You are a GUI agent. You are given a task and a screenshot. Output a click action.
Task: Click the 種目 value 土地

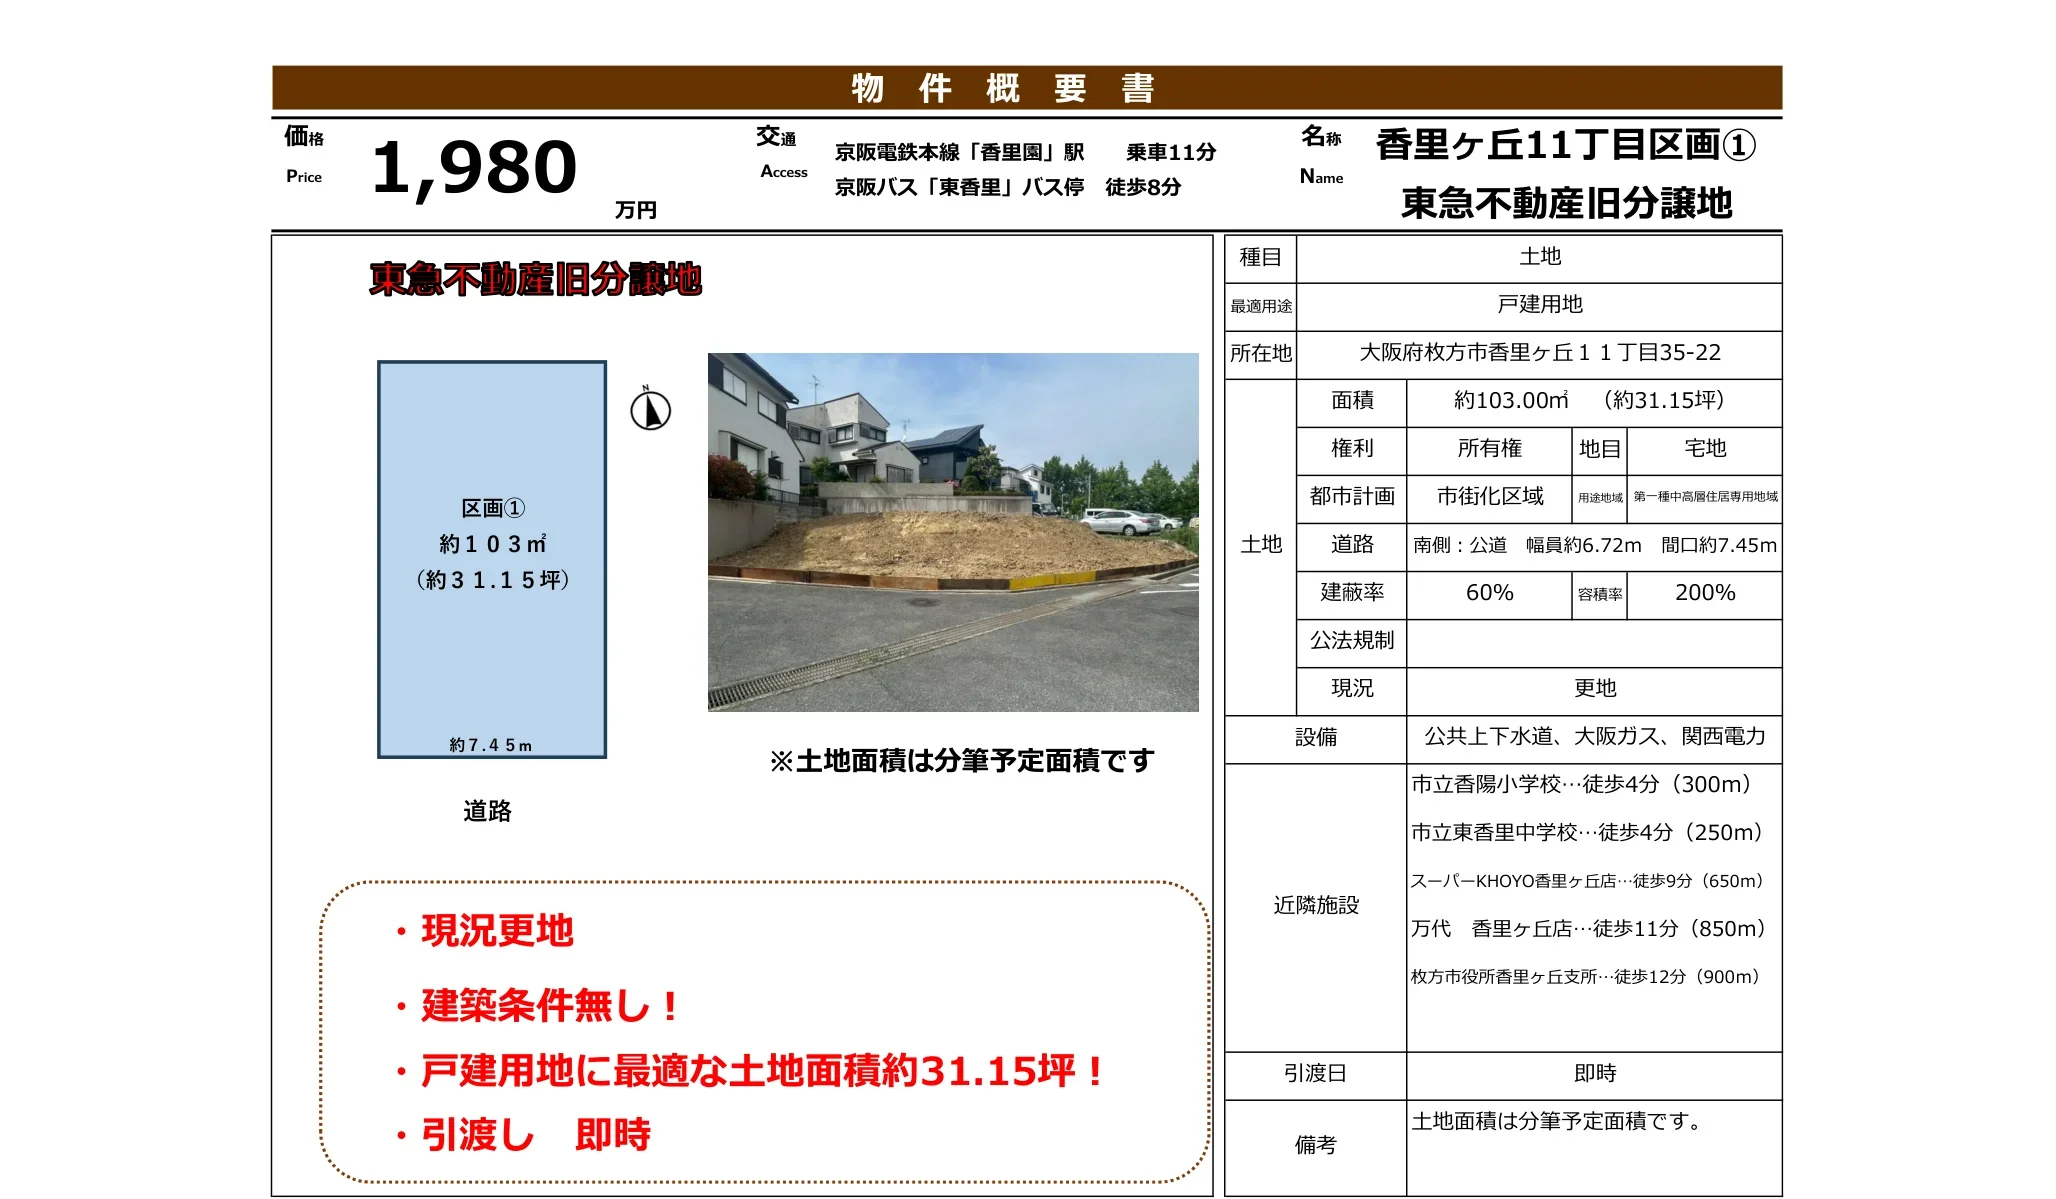pos(1540,257)
